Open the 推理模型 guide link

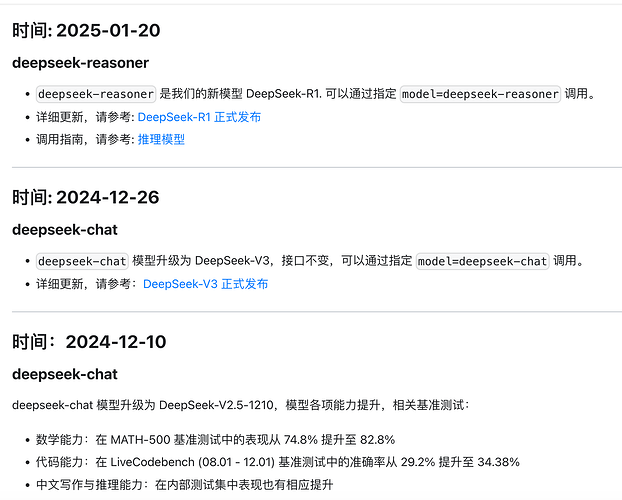coord(161,139)
